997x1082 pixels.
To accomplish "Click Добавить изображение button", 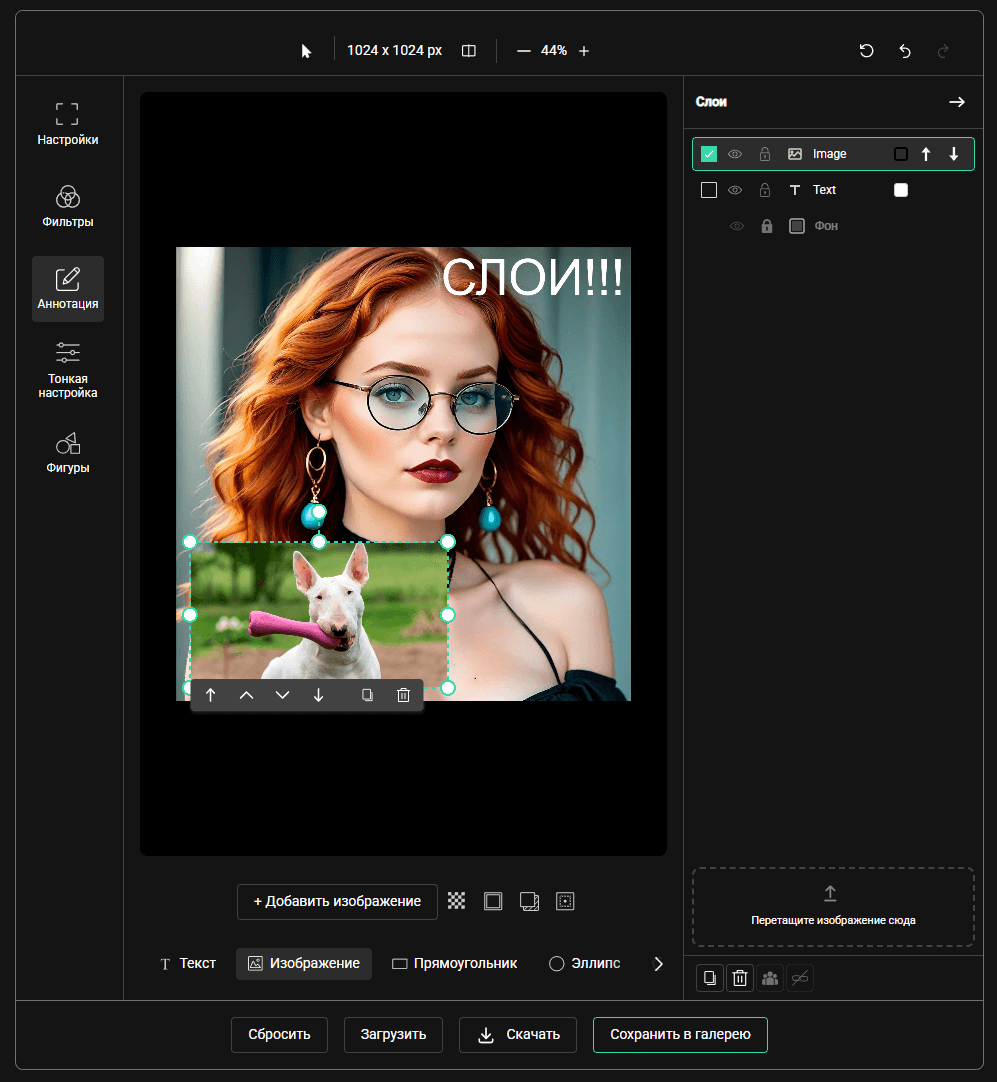I will [x=337, y=901].
